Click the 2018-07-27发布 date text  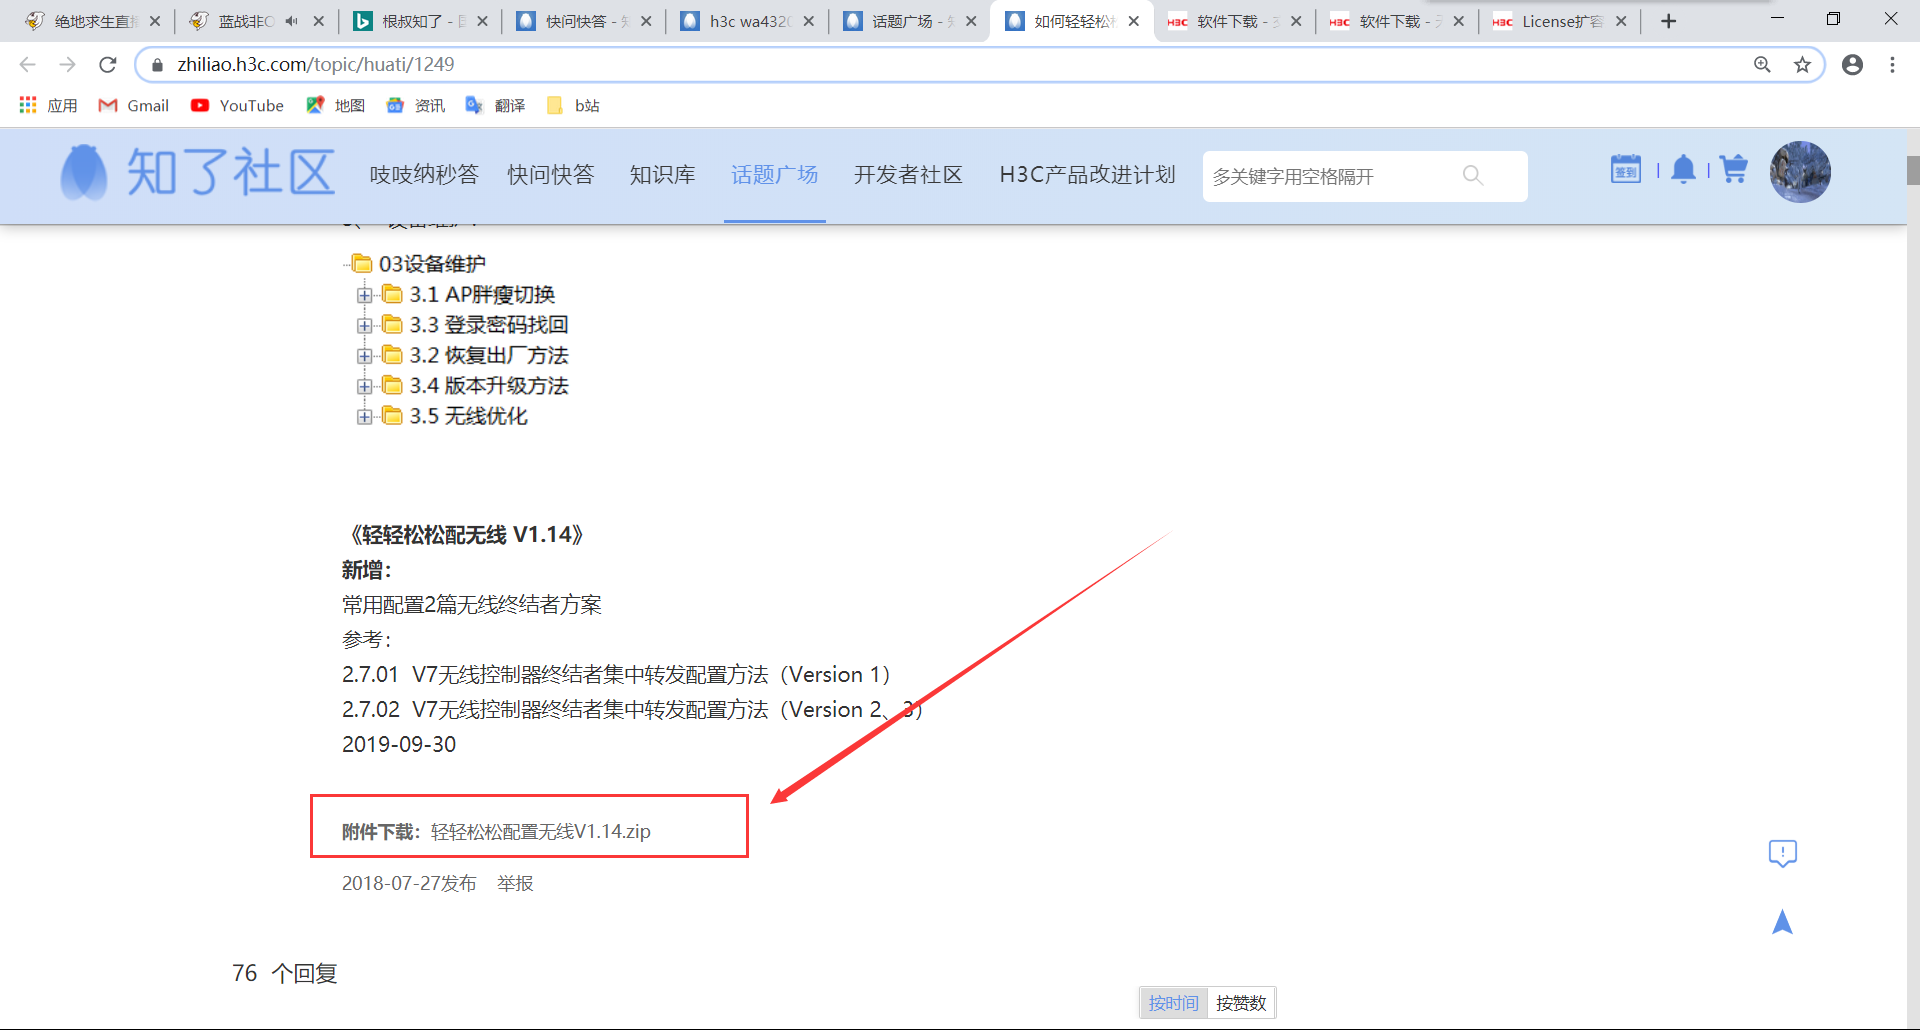coord(409,883)
